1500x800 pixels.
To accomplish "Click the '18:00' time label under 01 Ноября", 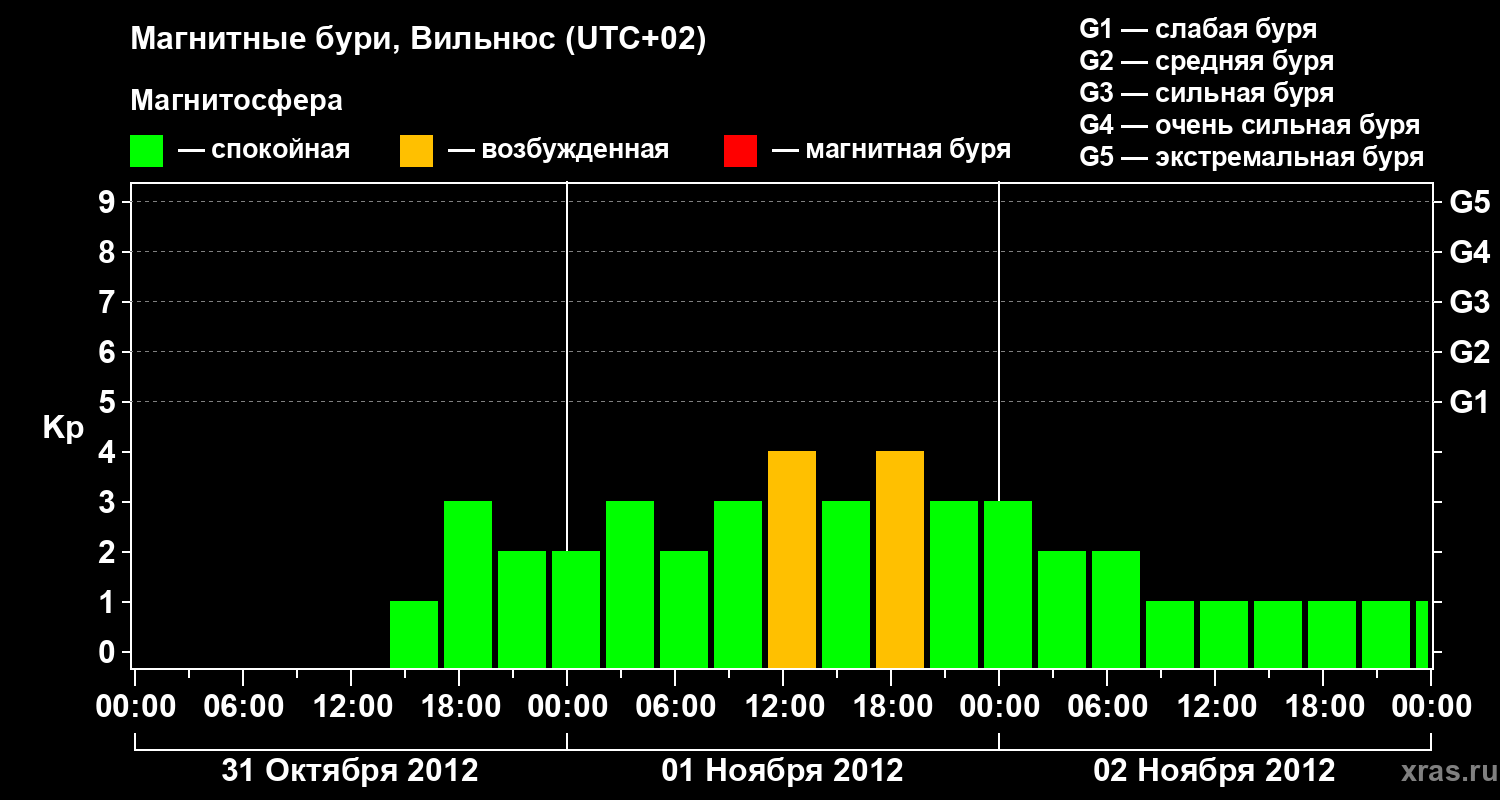I will point(892,707).
